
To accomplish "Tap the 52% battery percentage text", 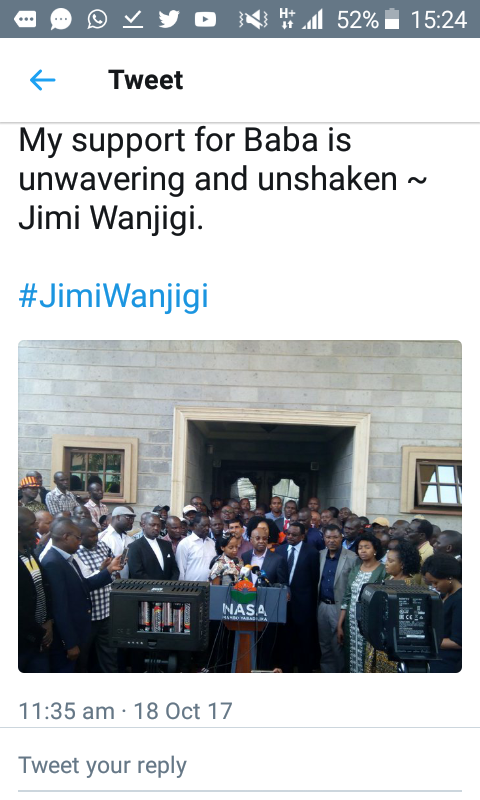I will coord(358,20).
